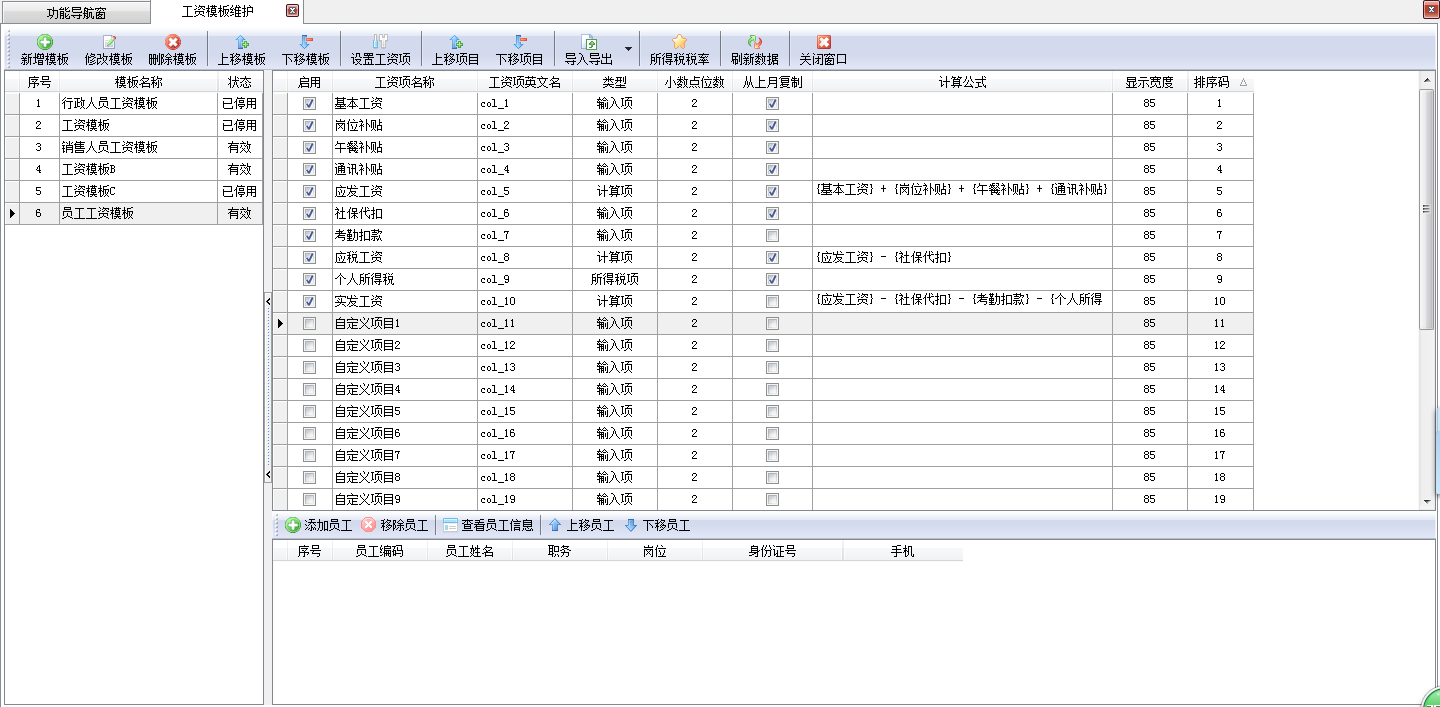Open the 所得税税率 star icon

(680, 42)
